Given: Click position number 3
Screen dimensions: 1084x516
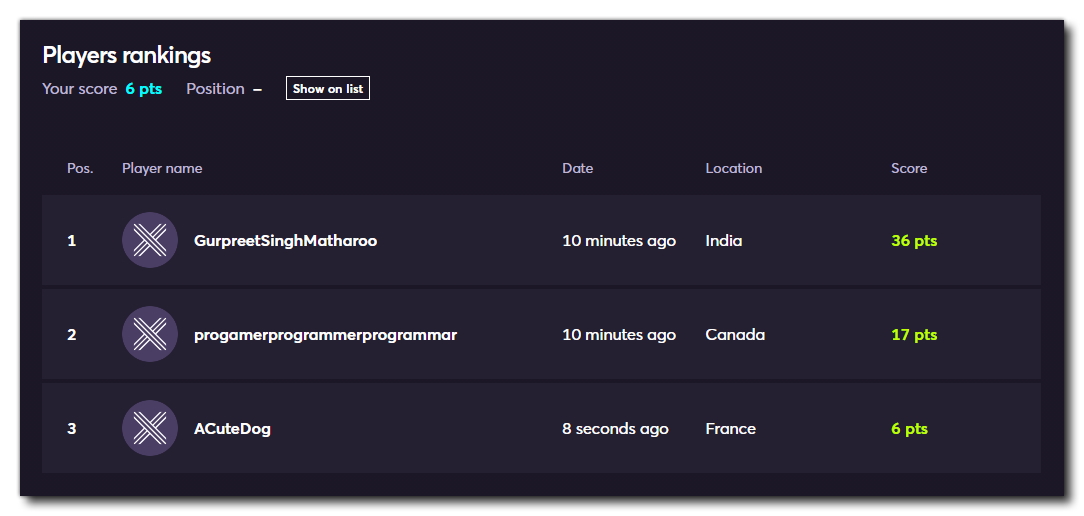Looking at the screenshot, I should point(71,429).
